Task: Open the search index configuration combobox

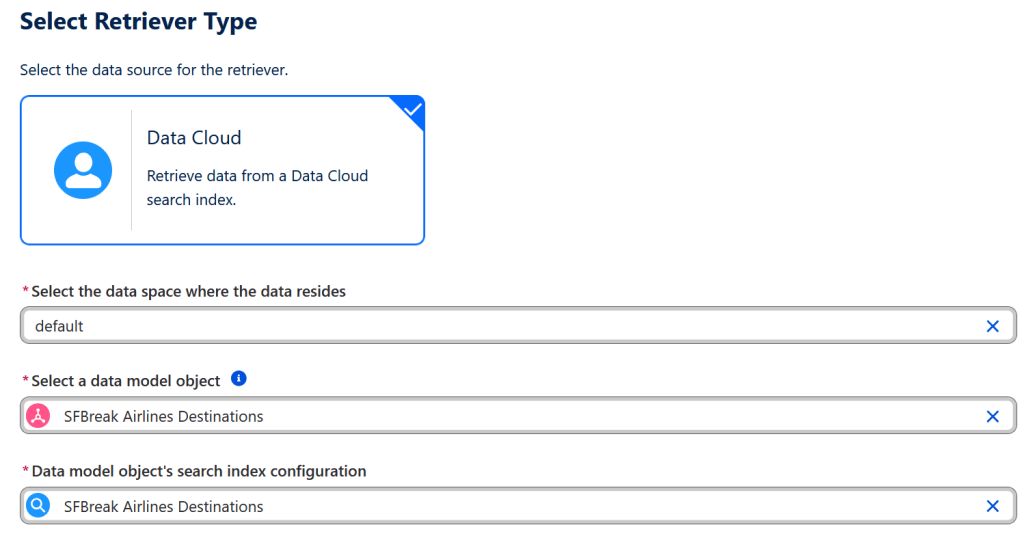Action: [x=518, y=506]
